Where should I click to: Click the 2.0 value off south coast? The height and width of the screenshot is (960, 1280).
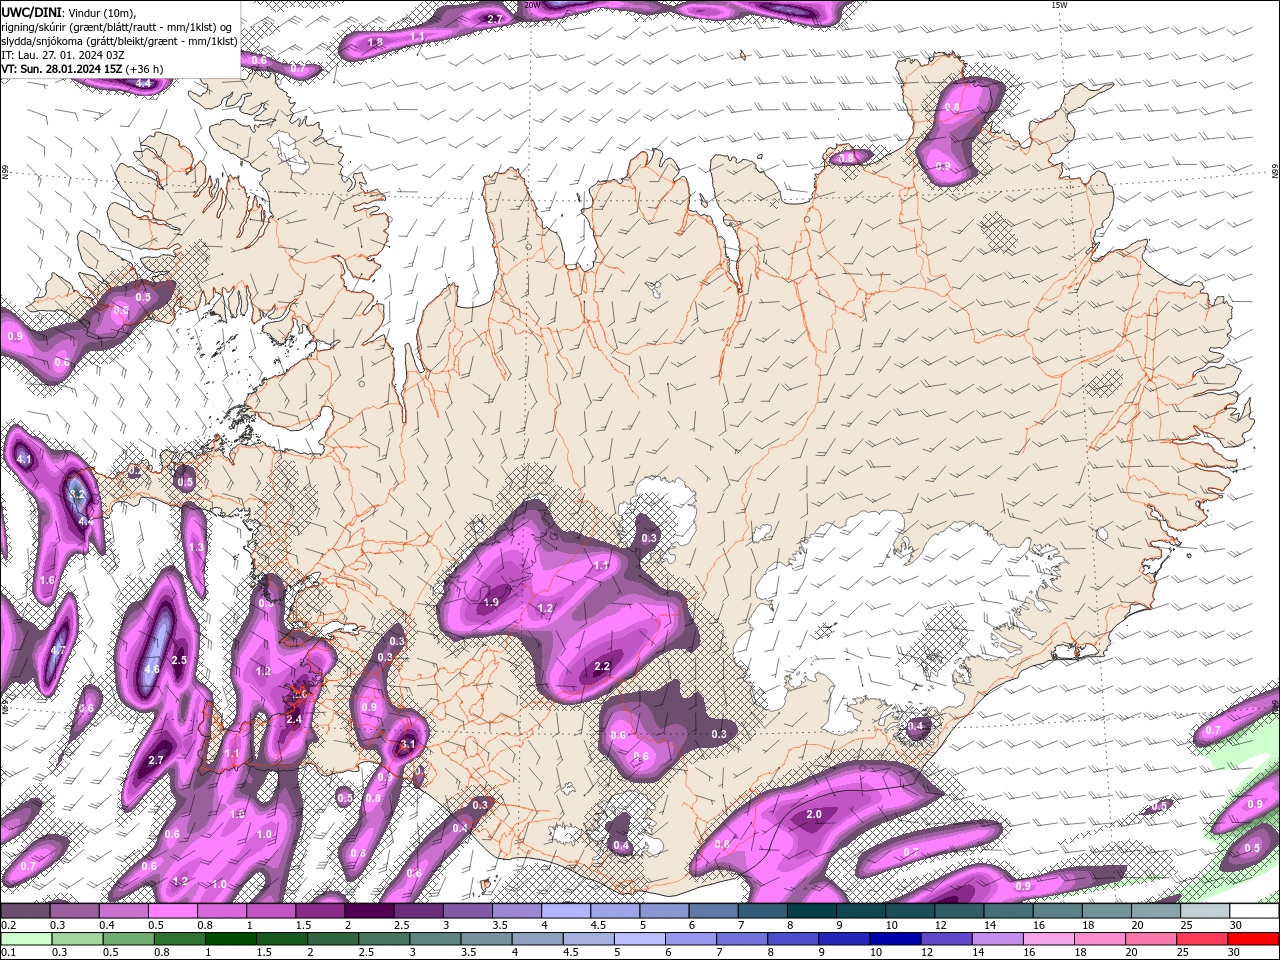coord(814,814)
